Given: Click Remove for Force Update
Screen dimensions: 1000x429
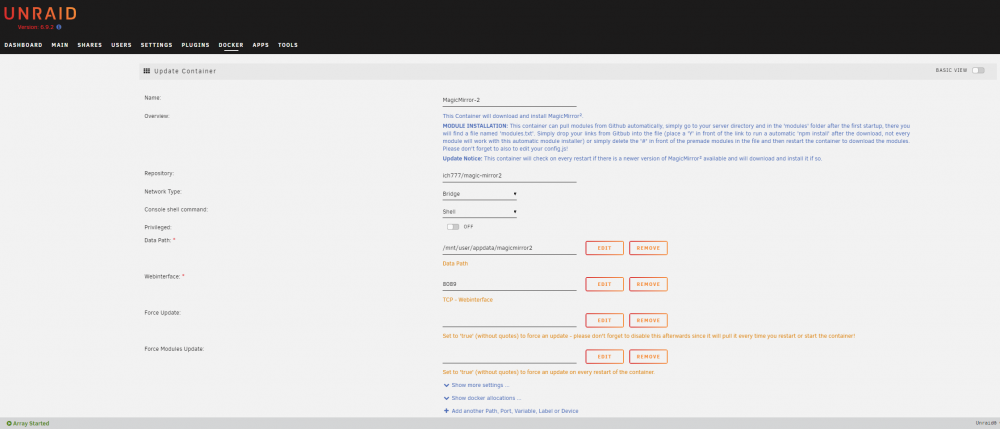Looking at the screenshot, I should pos(648,321).
